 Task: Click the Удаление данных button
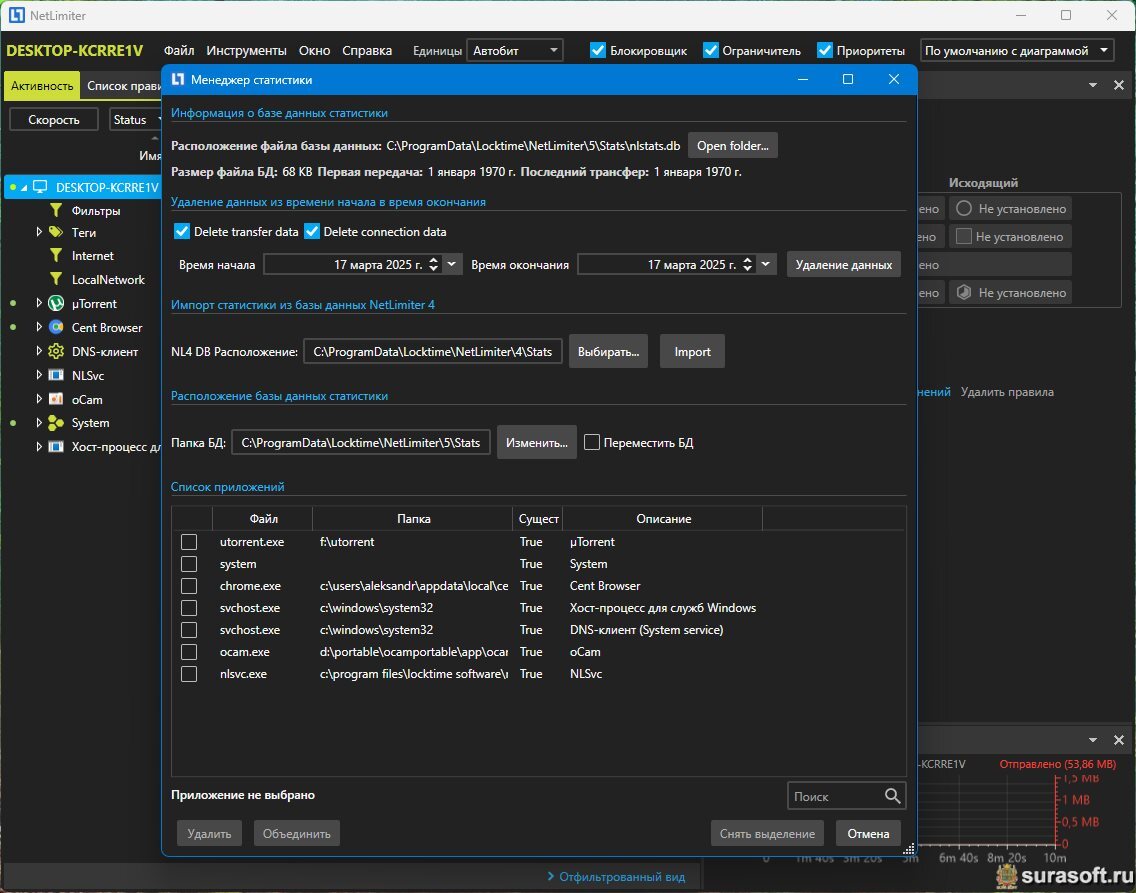click(844, 264)
